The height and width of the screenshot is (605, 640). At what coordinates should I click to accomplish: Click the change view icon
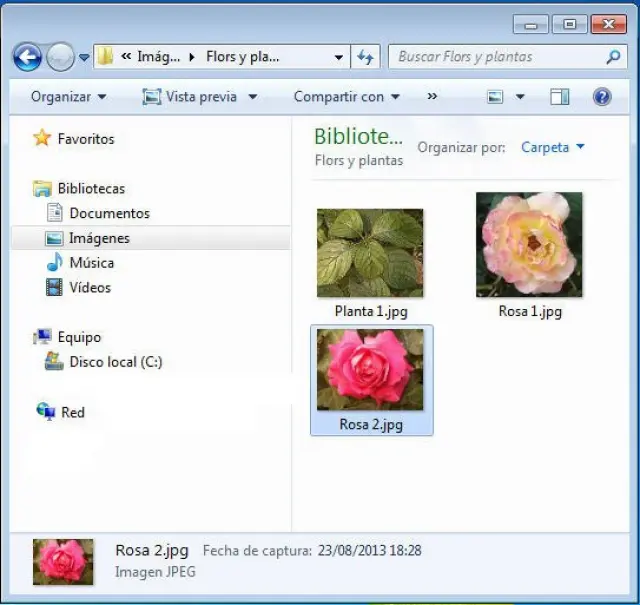(x=495, y=97)
